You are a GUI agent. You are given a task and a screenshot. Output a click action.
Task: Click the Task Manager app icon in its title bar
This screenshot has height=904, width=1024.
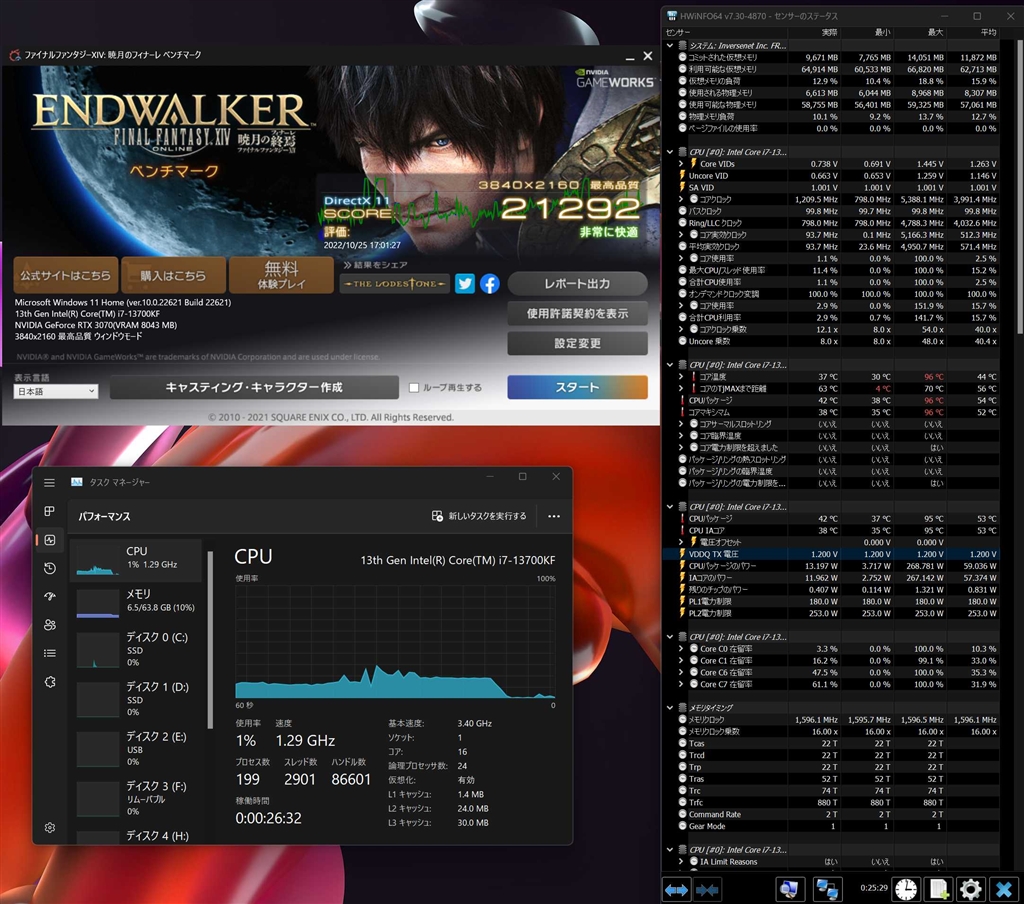click(77, 482)
